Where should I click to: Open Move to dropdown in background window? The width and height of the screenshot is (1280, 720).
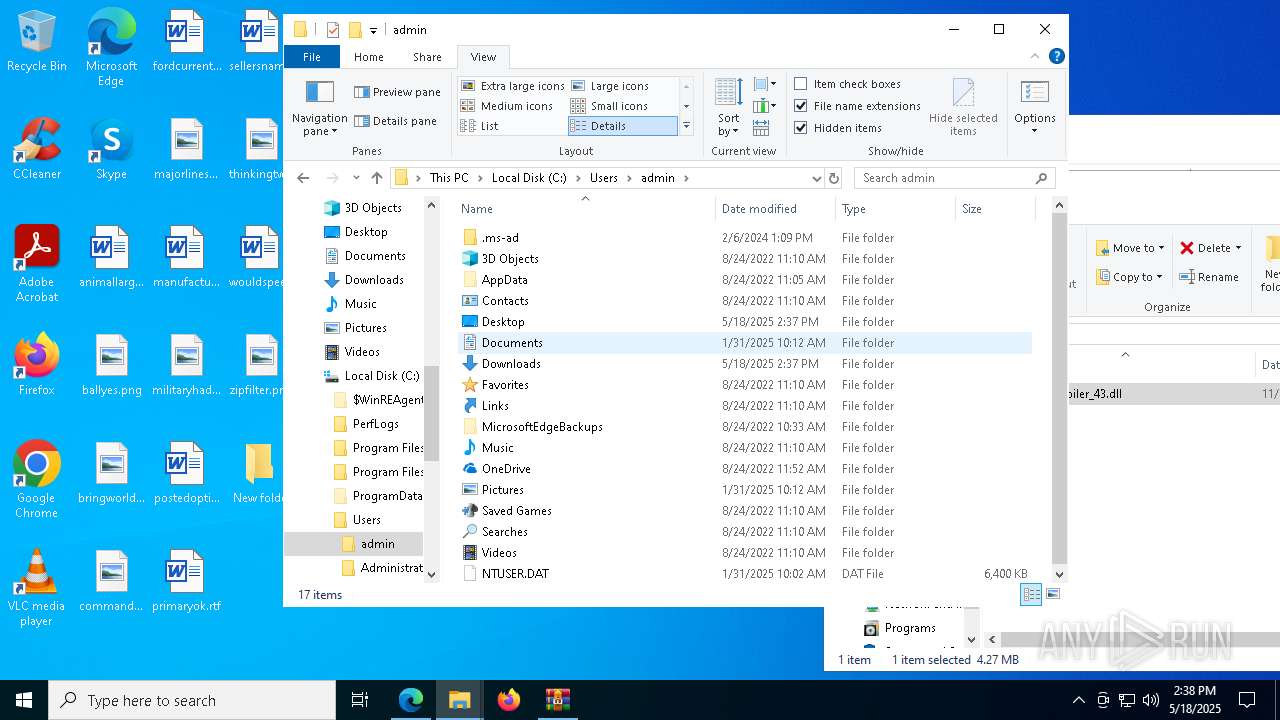[x=1130, y=248]
